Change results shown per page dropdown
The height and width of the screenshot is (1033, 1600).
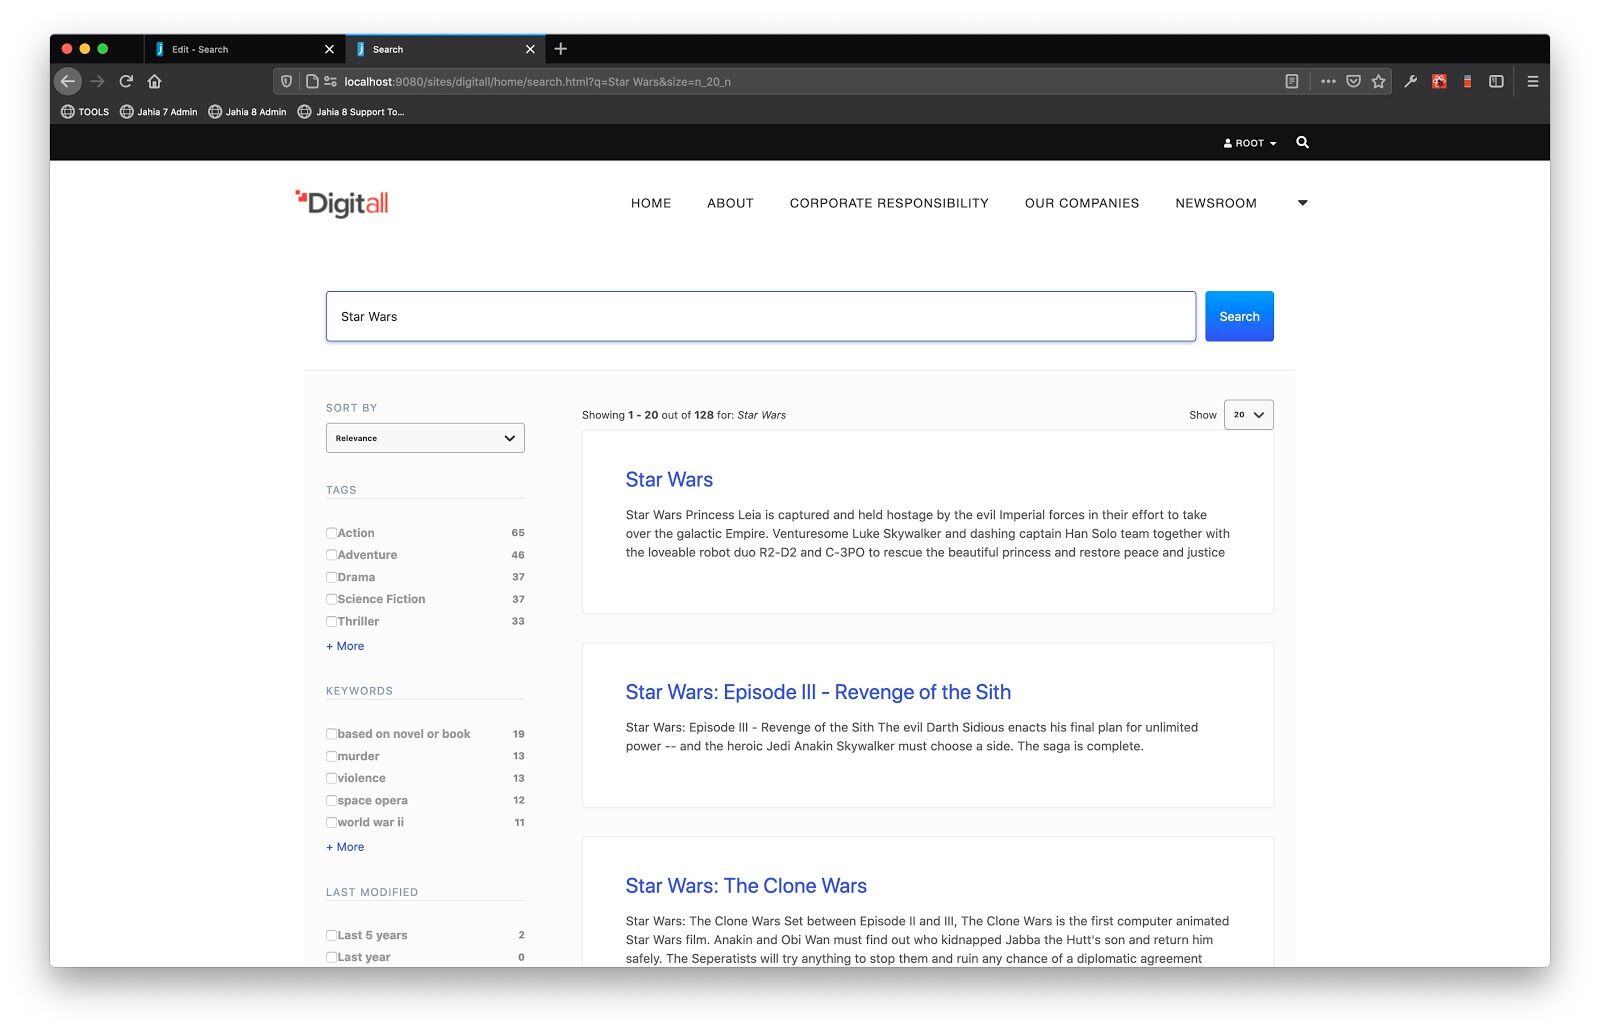tap(1248, 415)
